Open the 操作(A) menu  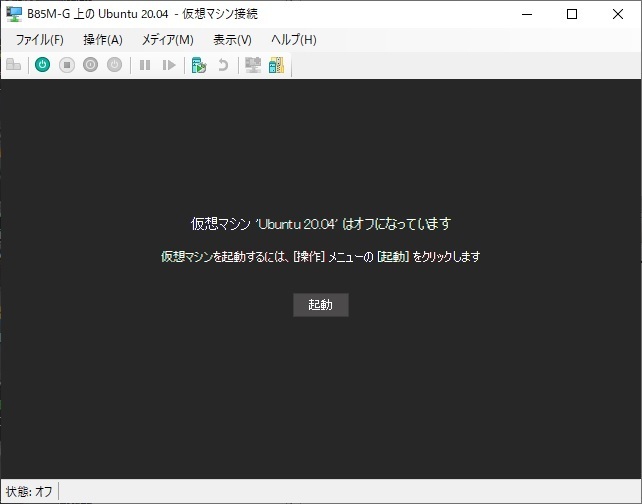point(103,39)
